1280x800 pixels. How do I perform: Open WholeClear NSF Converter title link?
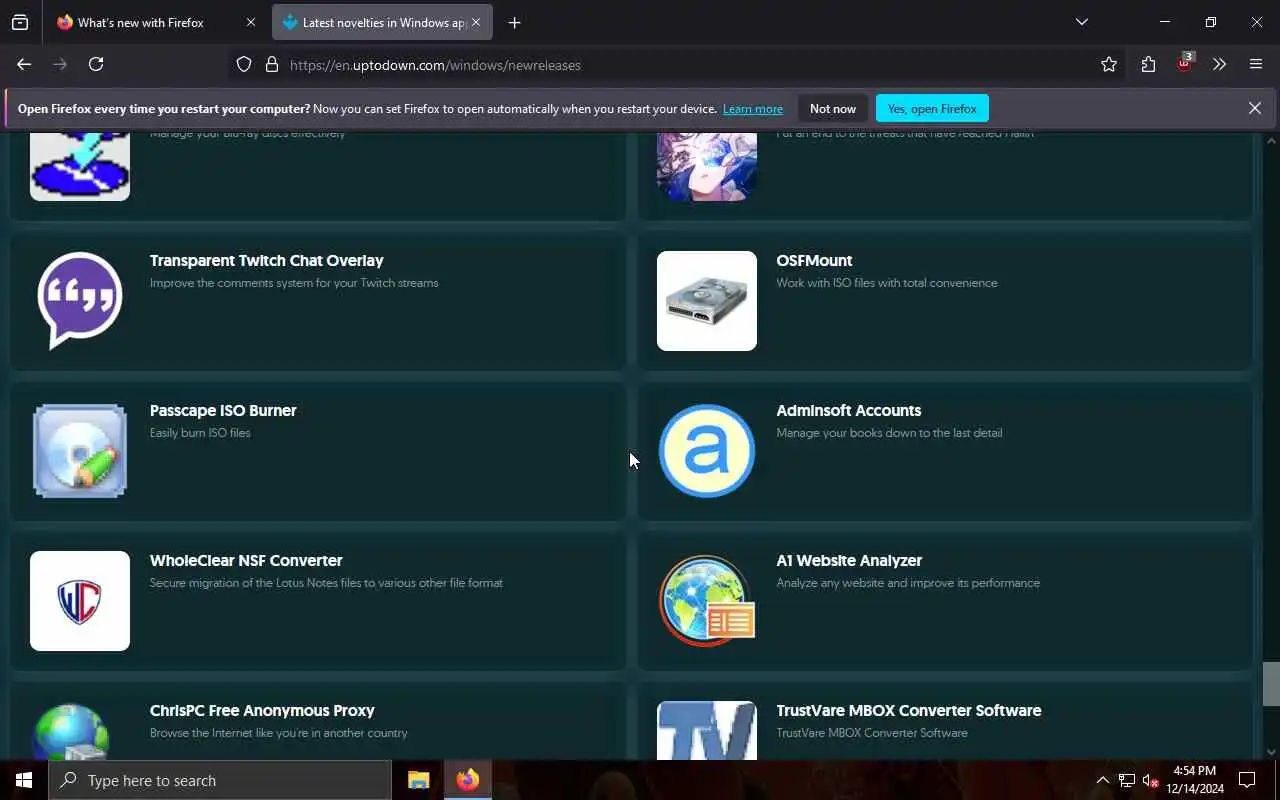[246, 561]
